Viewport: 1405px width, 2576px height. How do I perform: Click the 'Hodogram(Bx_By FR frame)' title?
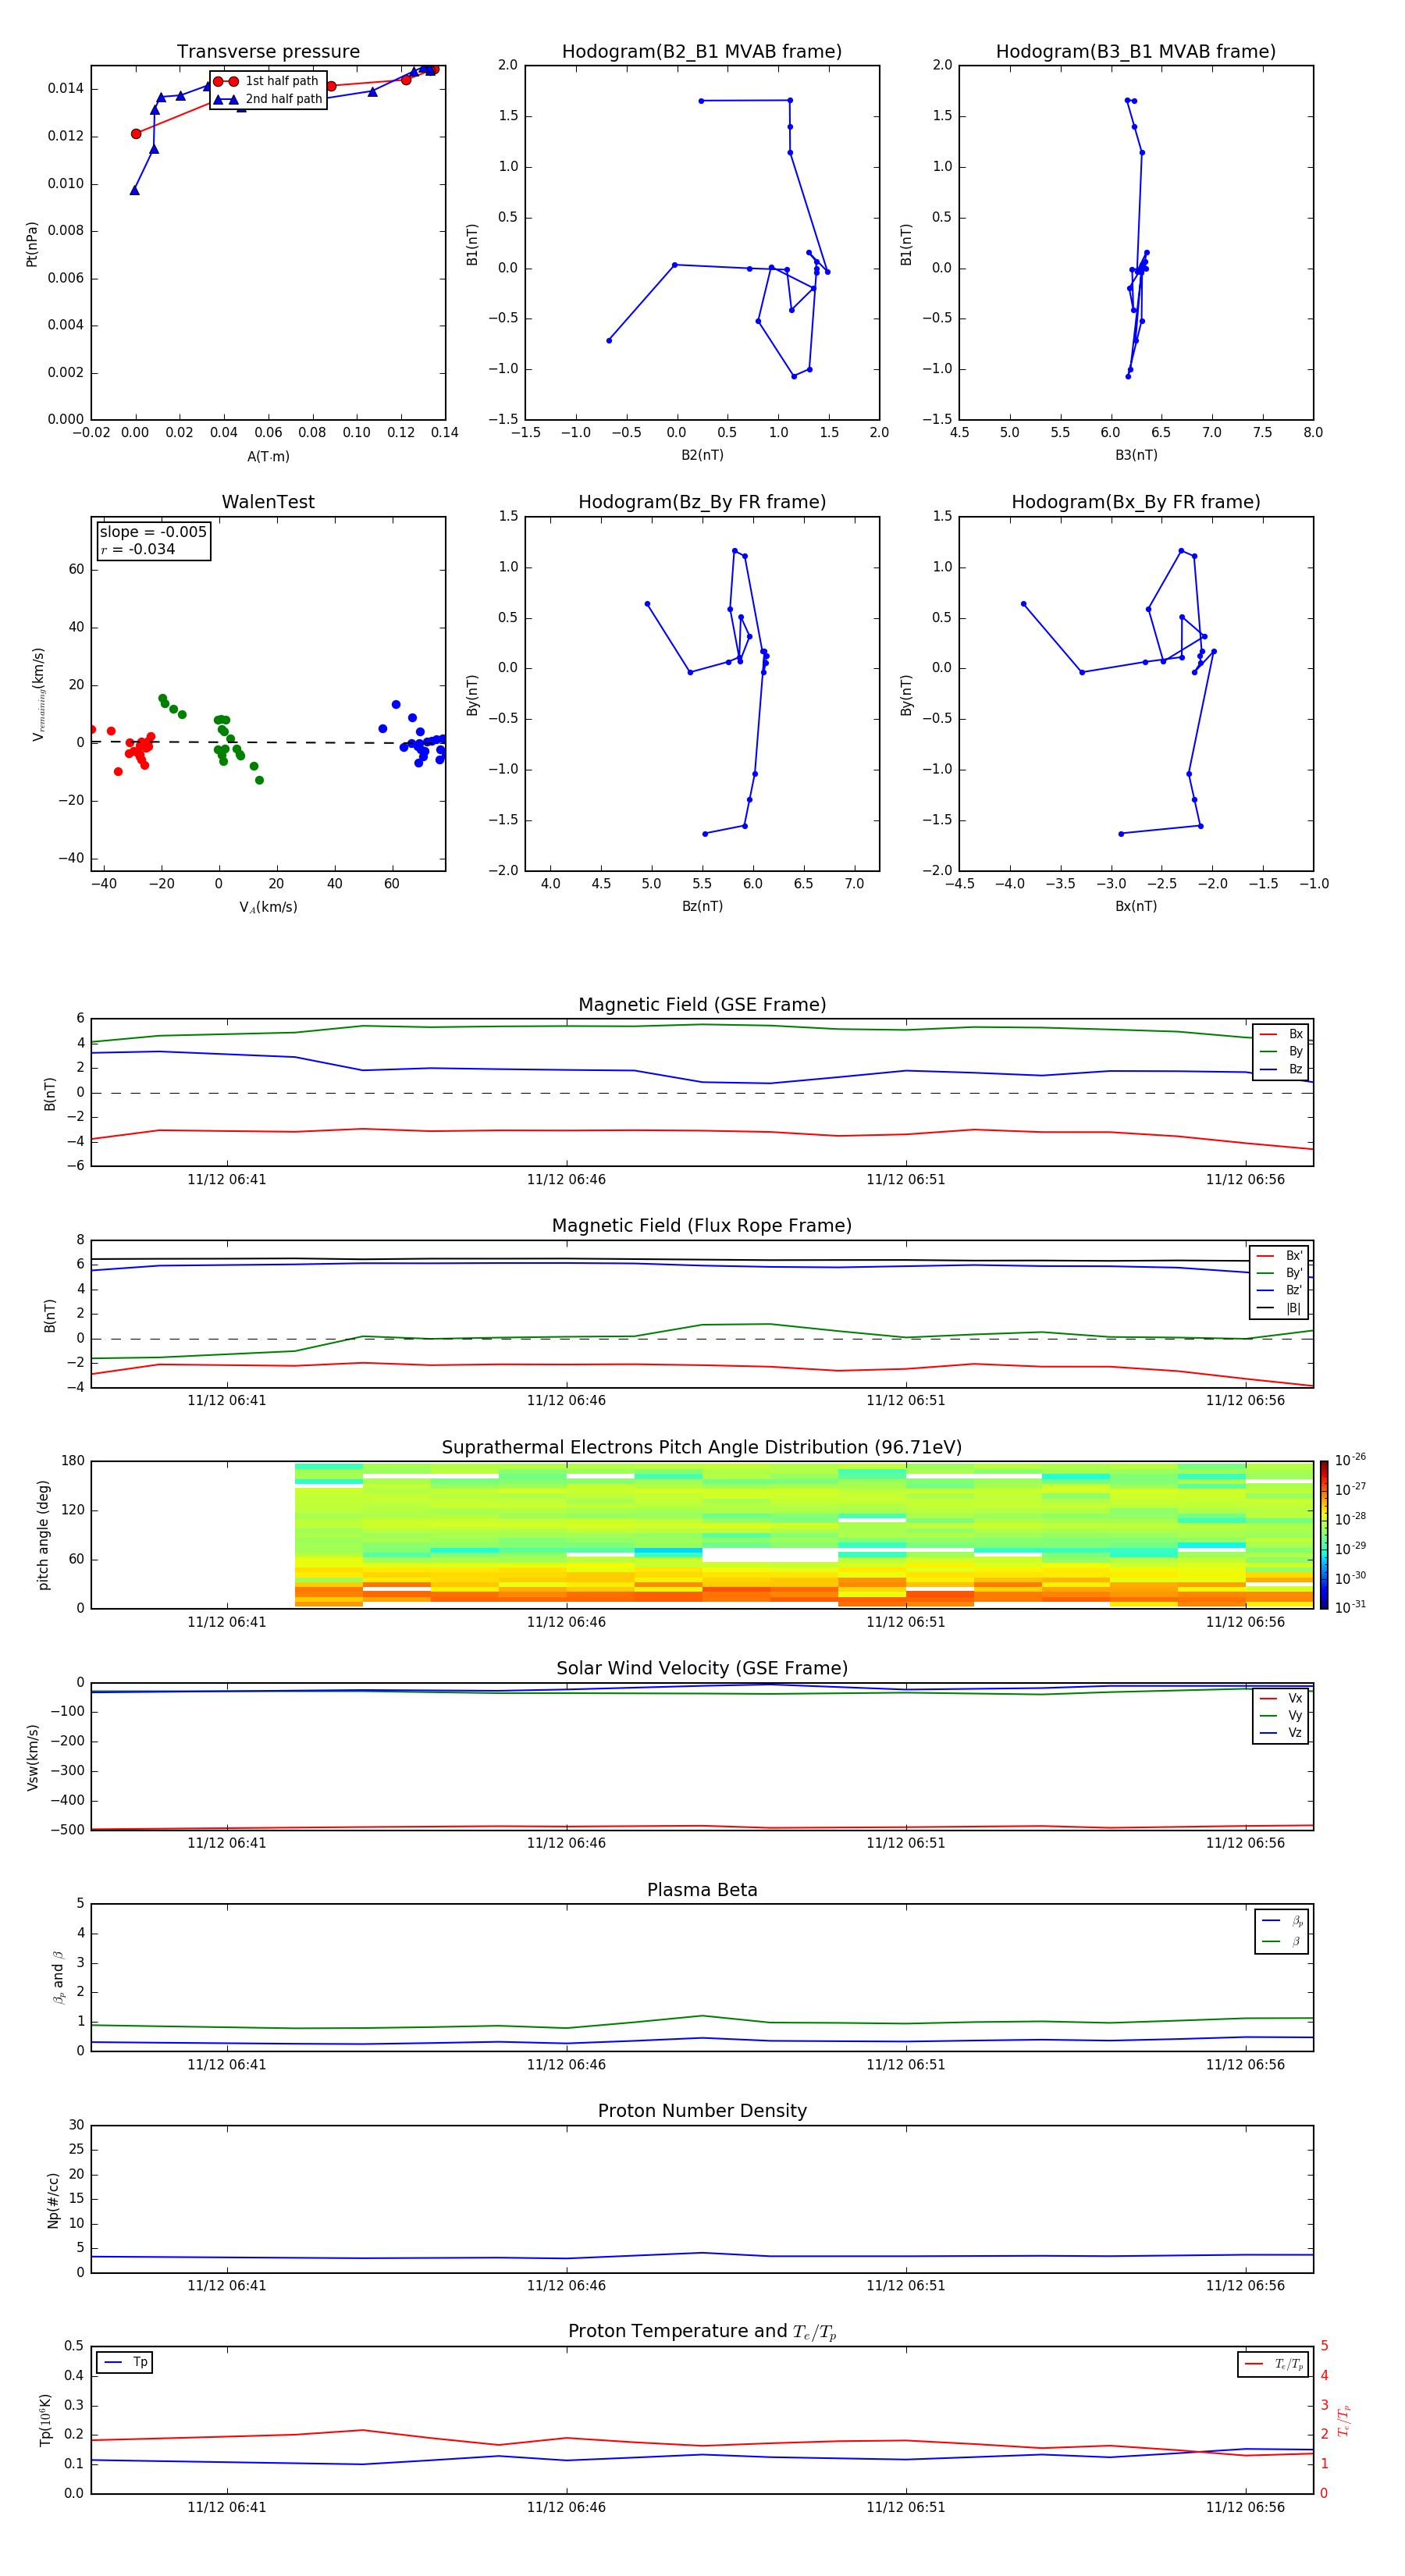(1136, 502)
